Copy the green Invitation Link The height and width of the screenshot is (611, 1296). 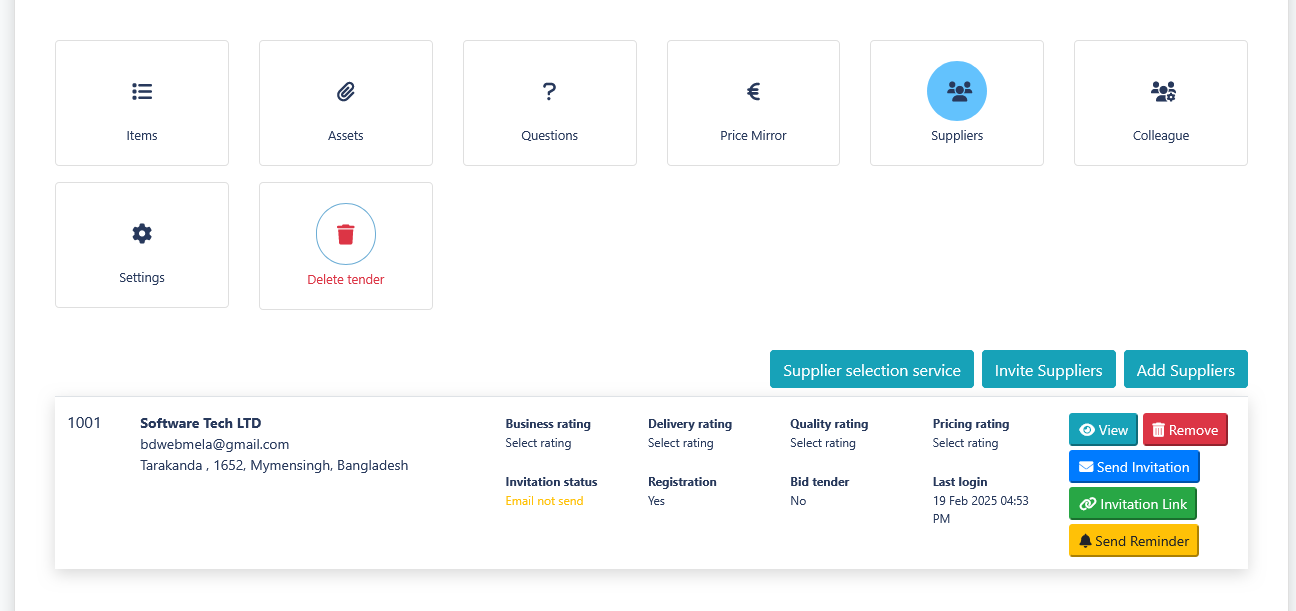click(x=1133, y=504)
